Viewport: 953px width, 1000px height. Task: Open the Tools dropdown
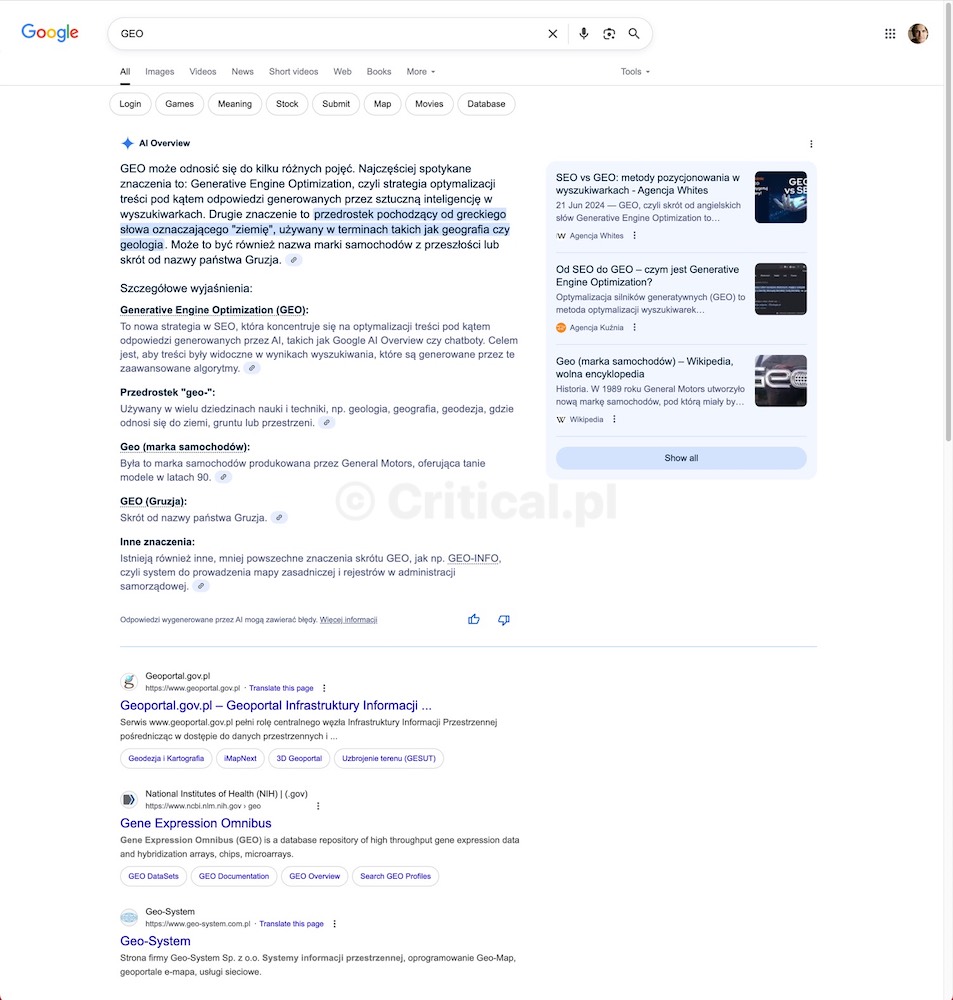coord(635,72)
